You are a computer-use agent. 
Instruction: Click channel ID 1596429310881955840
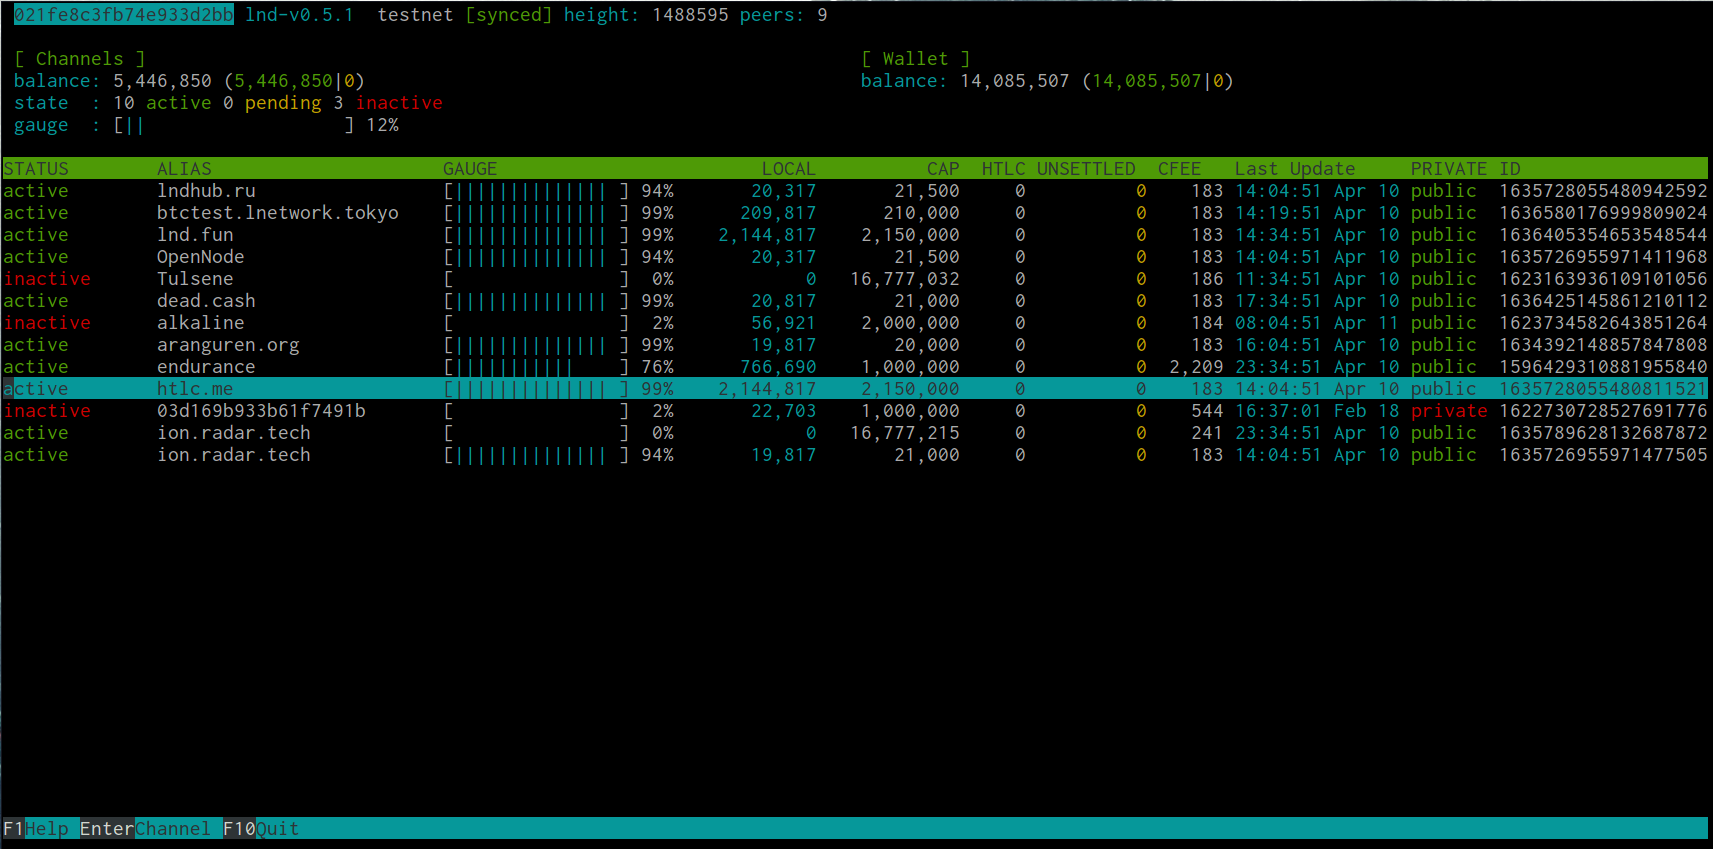click(1603, 367)
